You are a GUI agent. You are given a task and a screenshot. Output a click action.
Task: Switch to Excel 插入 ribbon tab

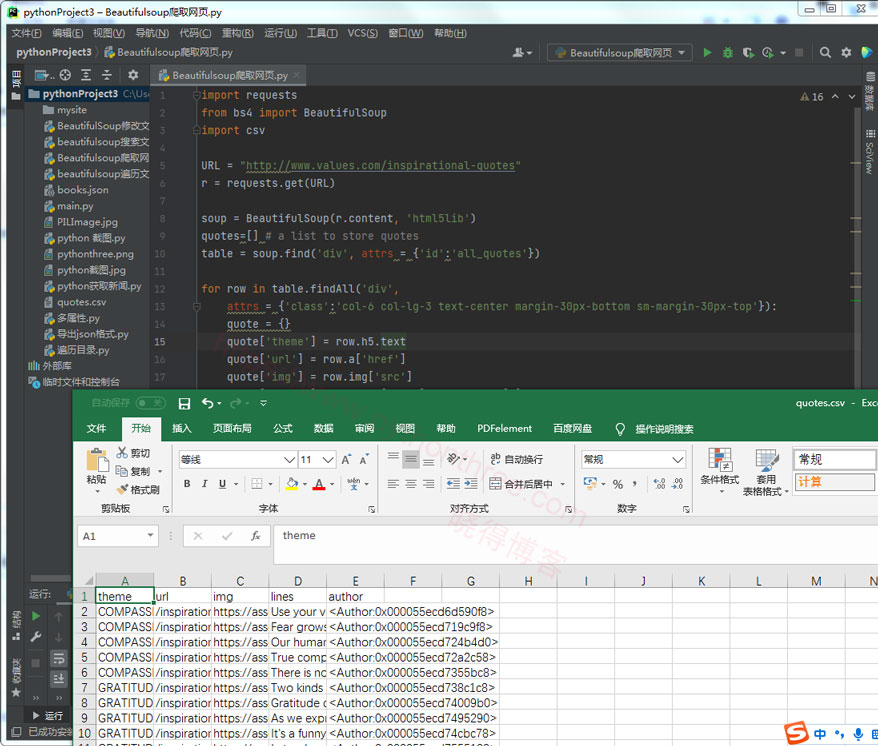181,428
